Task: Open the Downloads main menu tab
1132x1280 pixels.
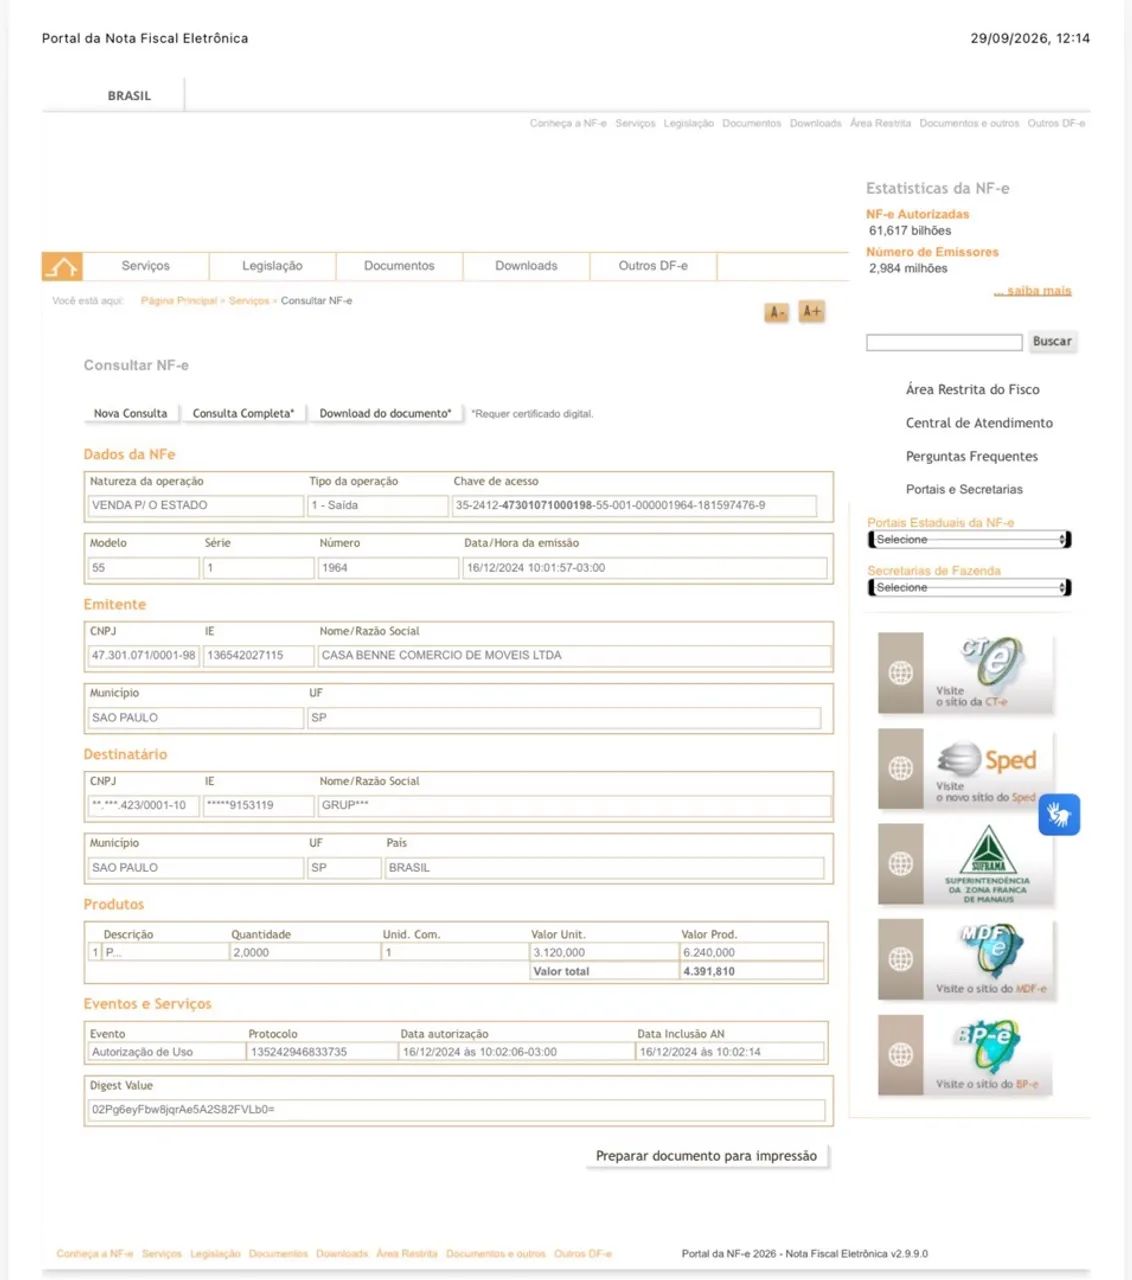Action: click(x=526, y=266)
